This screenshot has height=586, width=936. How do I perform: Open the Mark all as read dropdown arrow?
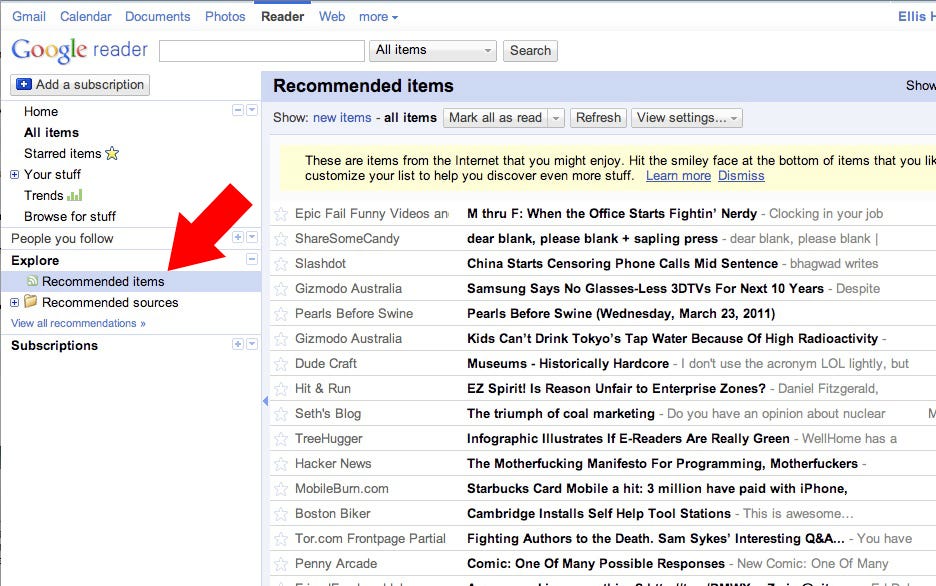pyautogui.click(x=556, y=118)
